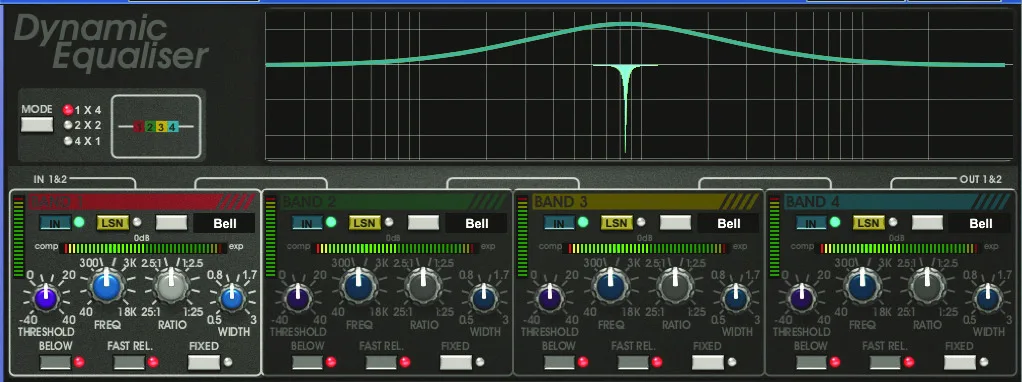Adjust Band 3 THRESHOLD knob
This screenshot has height=382, width=1022.
coord(550,298)
